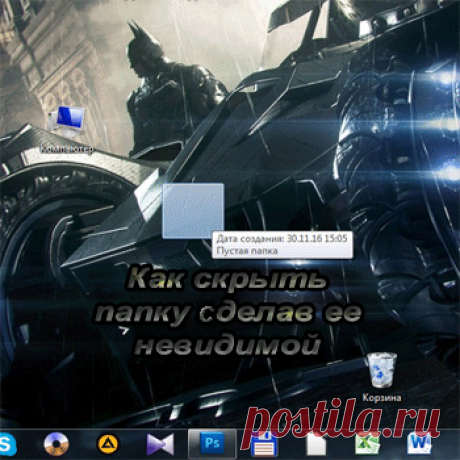The image size is (460, 460).
Task: Open Word from the taskbar
Action: coord(419,444)
